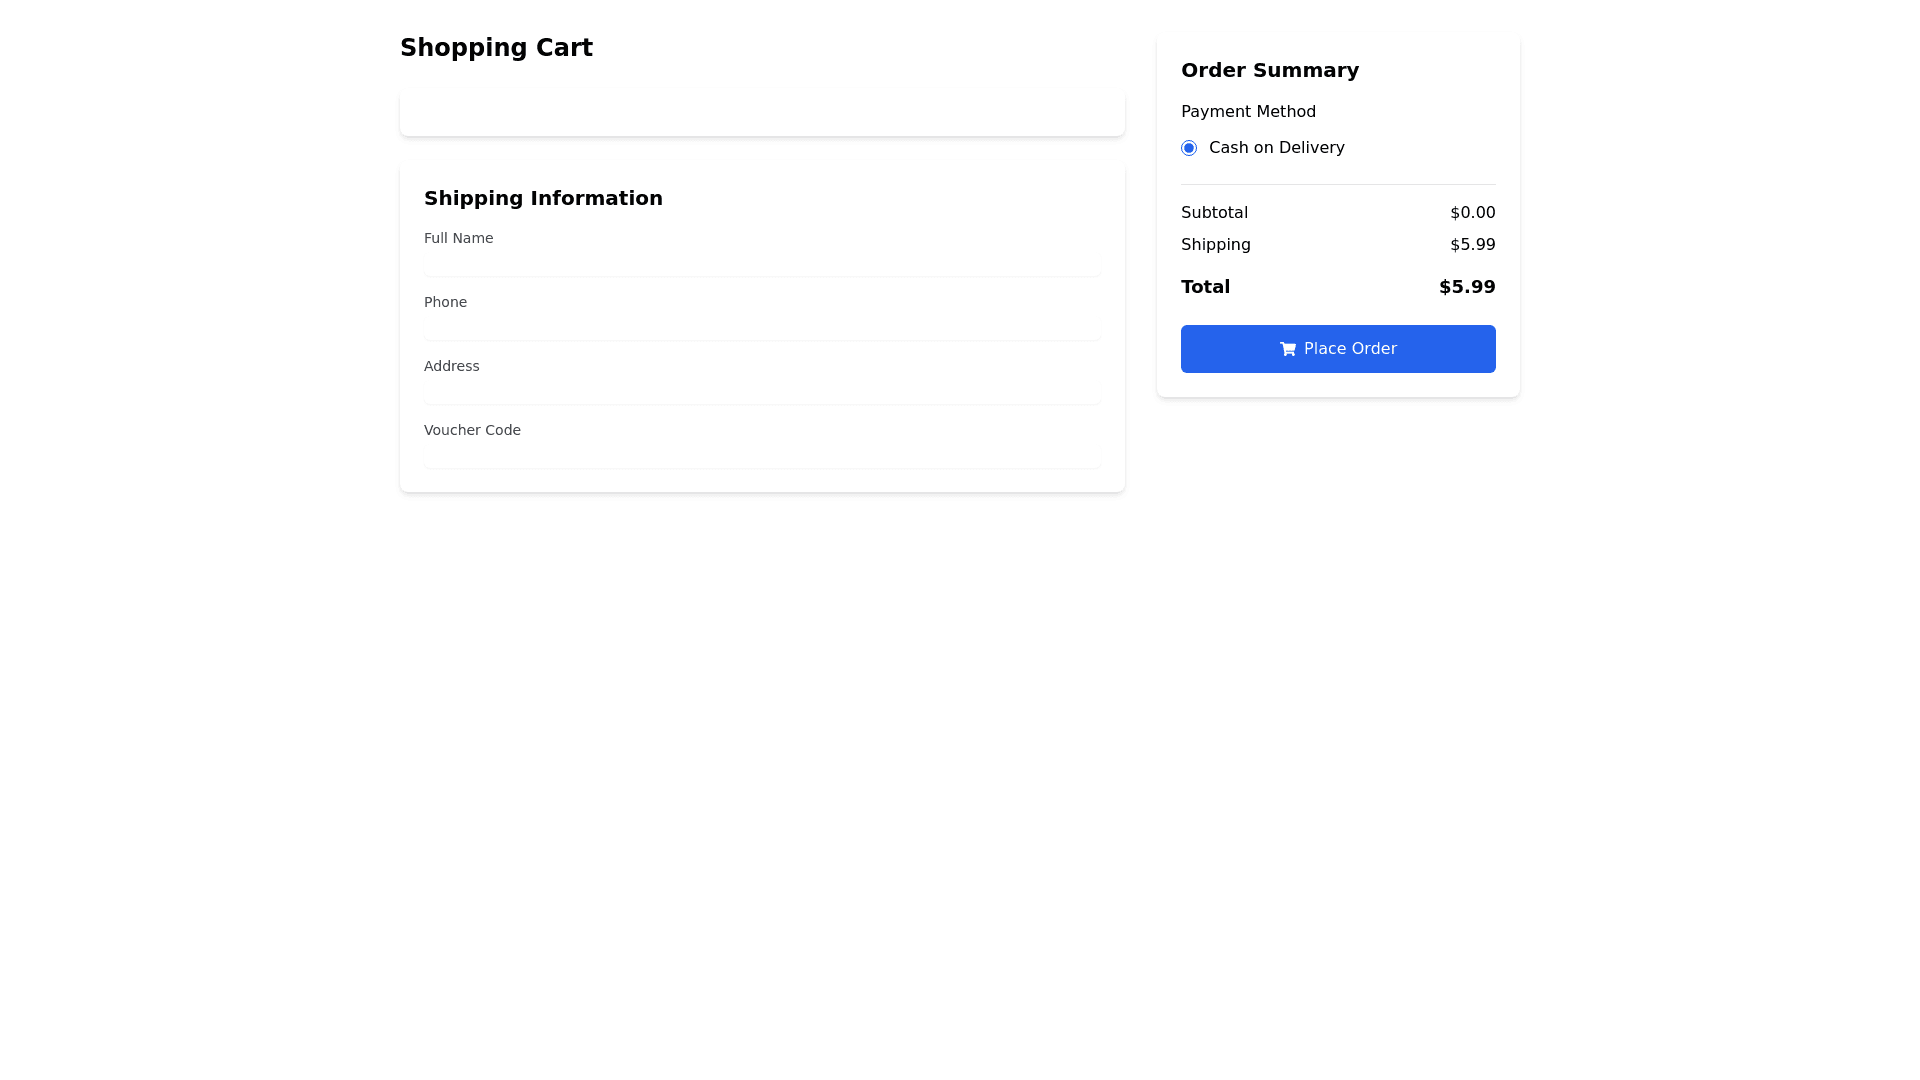This screenshot has height=1080, width=1920.
Task: Click the Full Name field label
Action: point(458,238)
